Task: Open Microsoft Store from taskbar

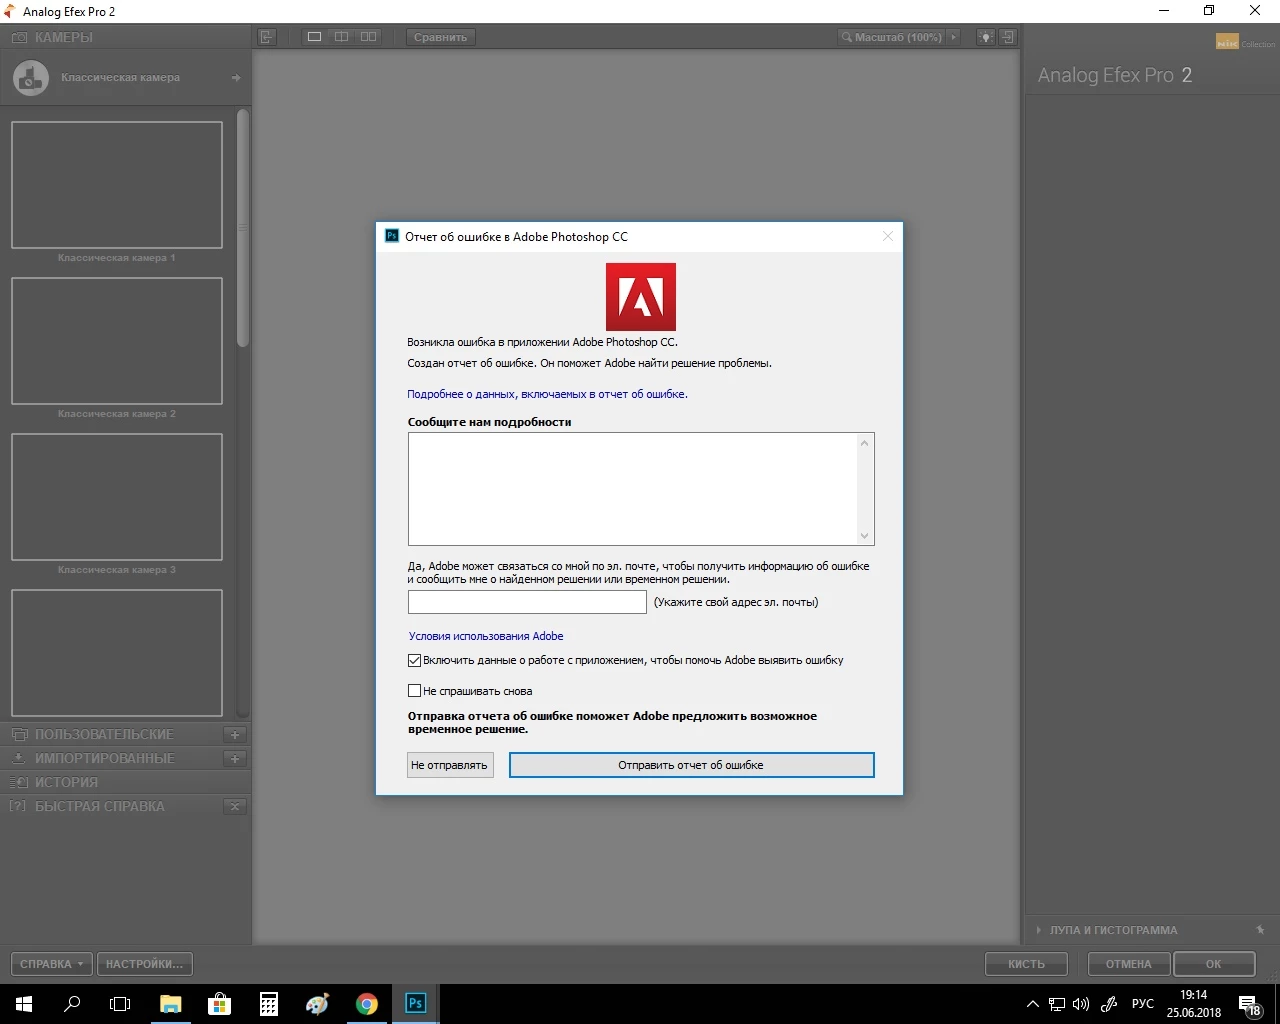Action: pos(219,1004)
